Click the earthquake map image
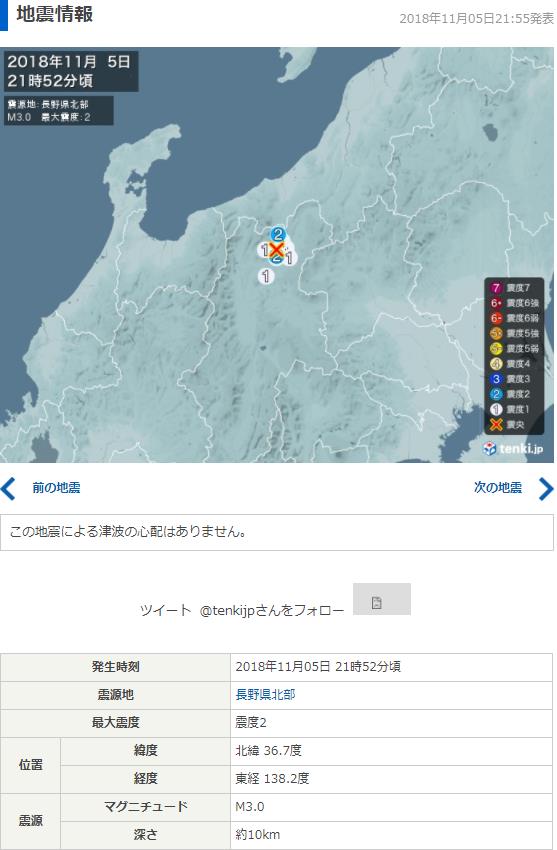557x850 pixels. pos(277,255)
